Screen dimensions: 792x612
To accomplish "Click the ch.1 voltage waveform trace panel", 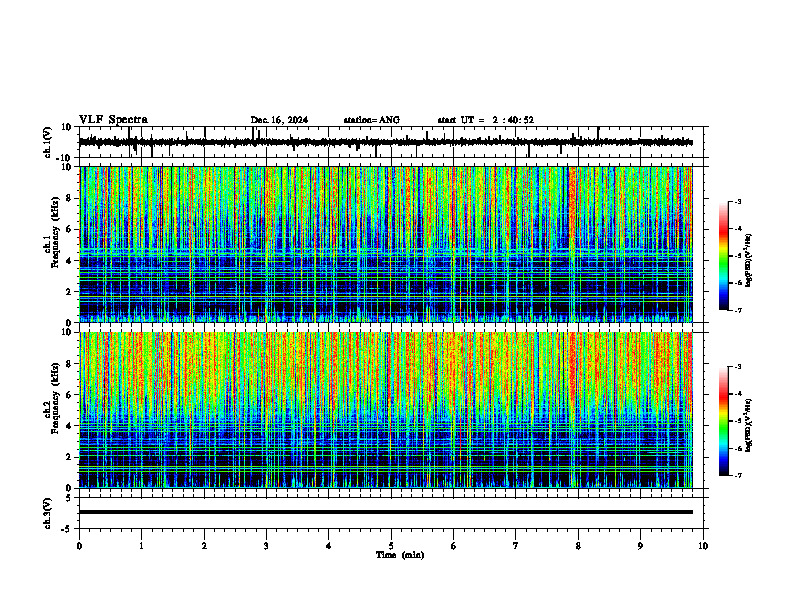I will click(393, 142).
